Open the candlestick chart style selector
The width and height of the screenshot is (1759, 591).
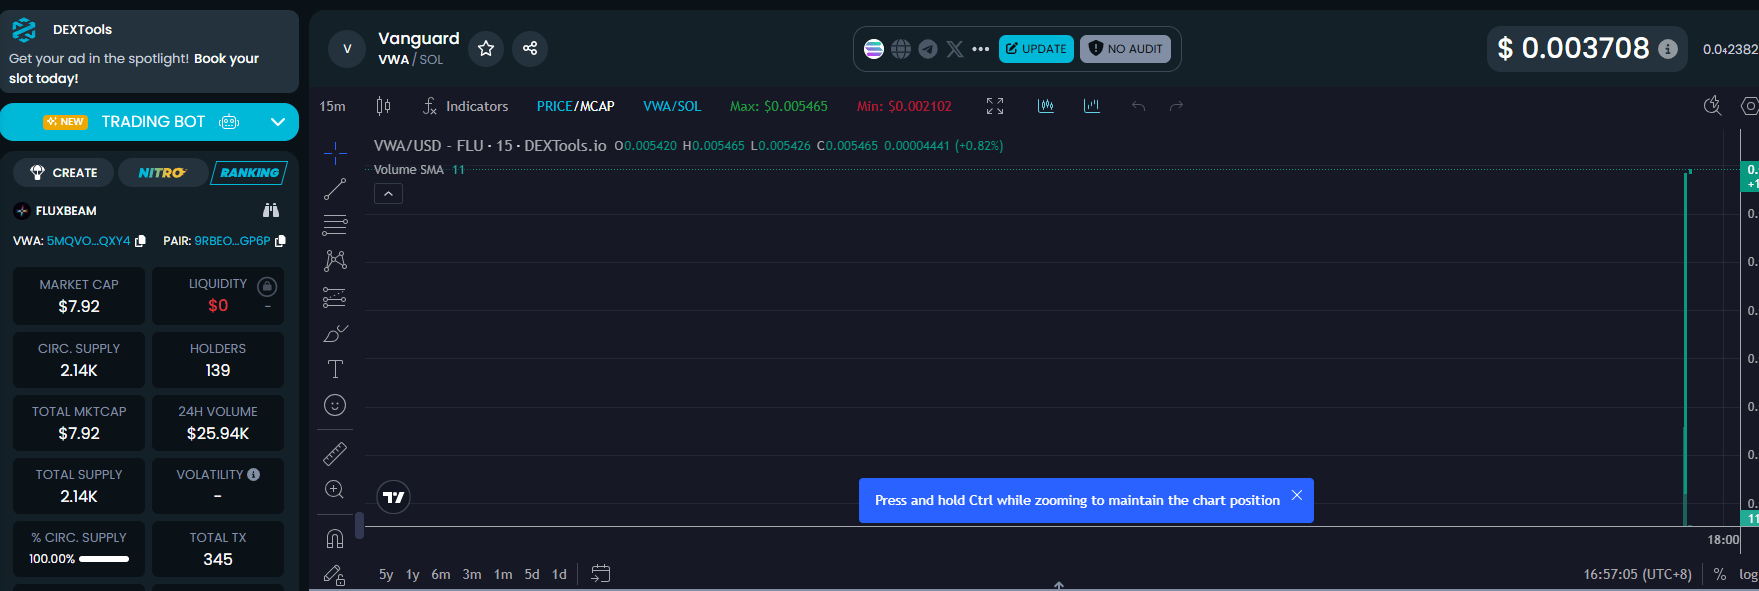click(x=383, y=106)
